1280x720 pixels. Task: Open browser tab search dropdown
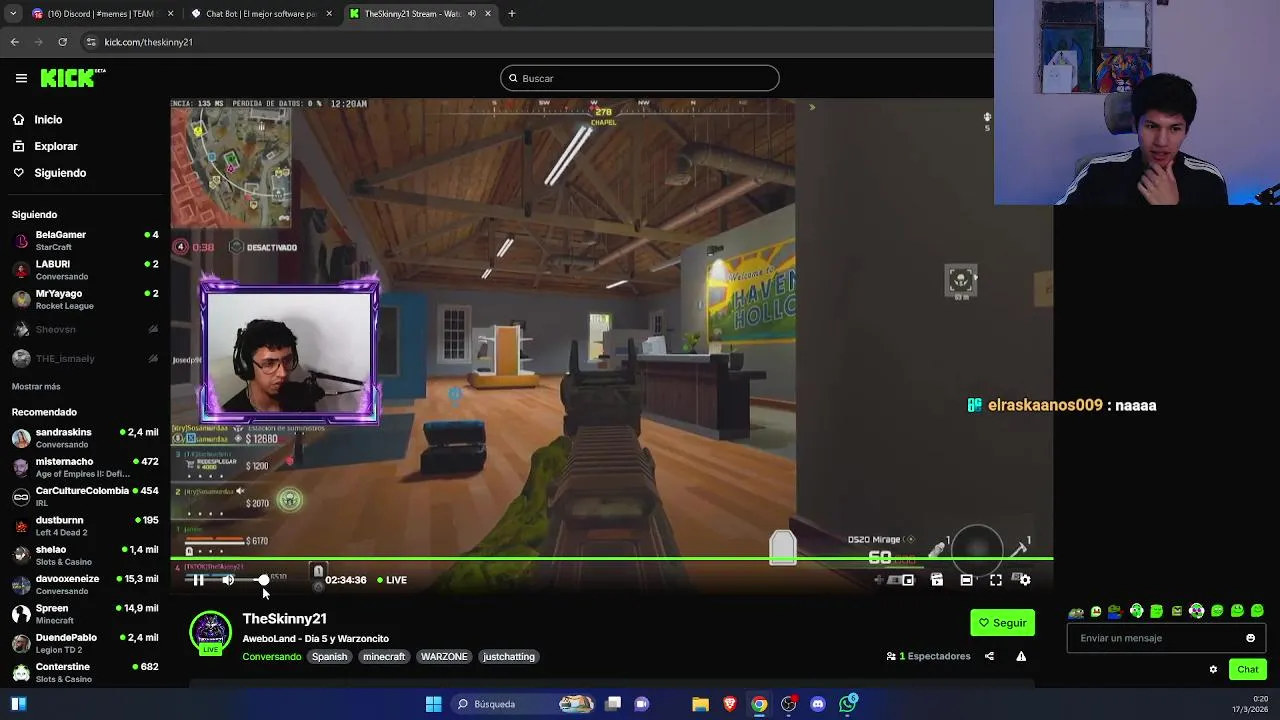12,14
